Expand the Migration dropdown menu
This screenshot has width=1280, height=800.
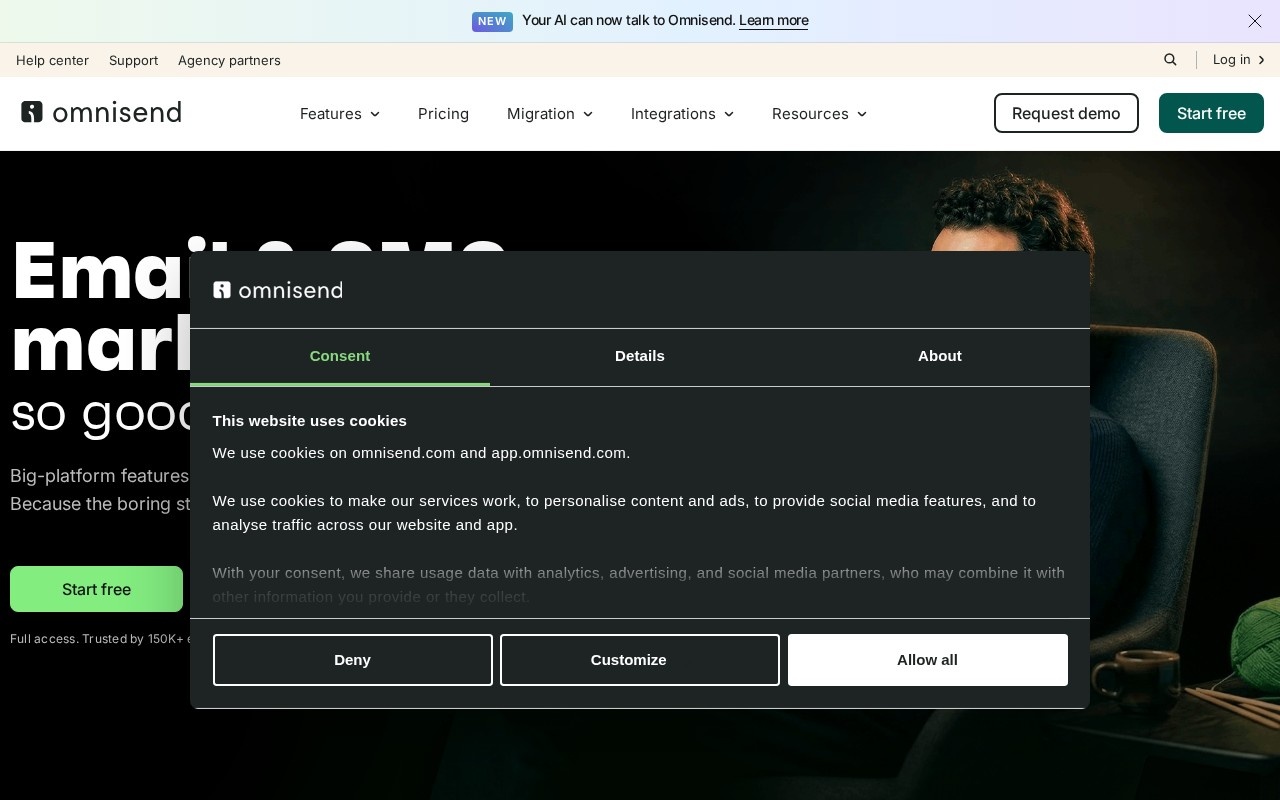coord(550,114)
